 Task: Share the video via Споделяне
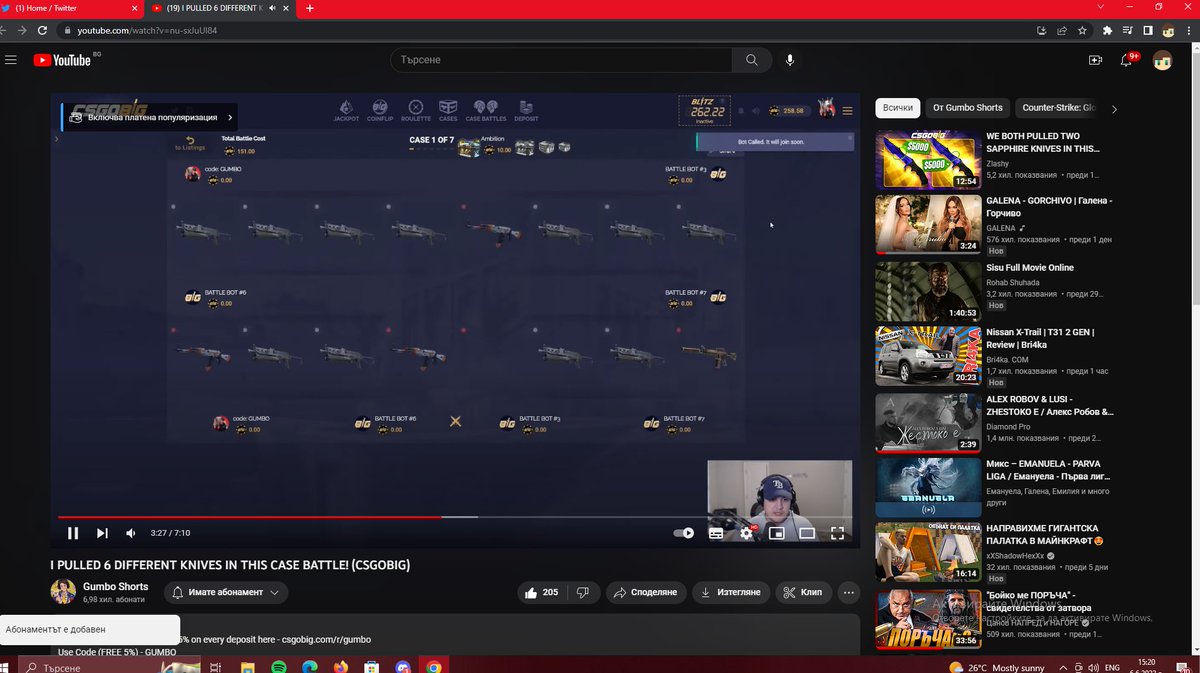pos(646,592)
